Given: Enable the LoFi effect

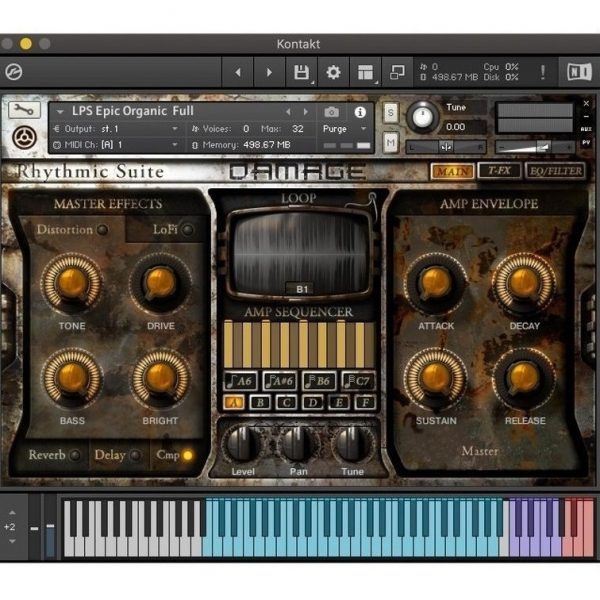Looking at the screenshot, I should point(188,230).
